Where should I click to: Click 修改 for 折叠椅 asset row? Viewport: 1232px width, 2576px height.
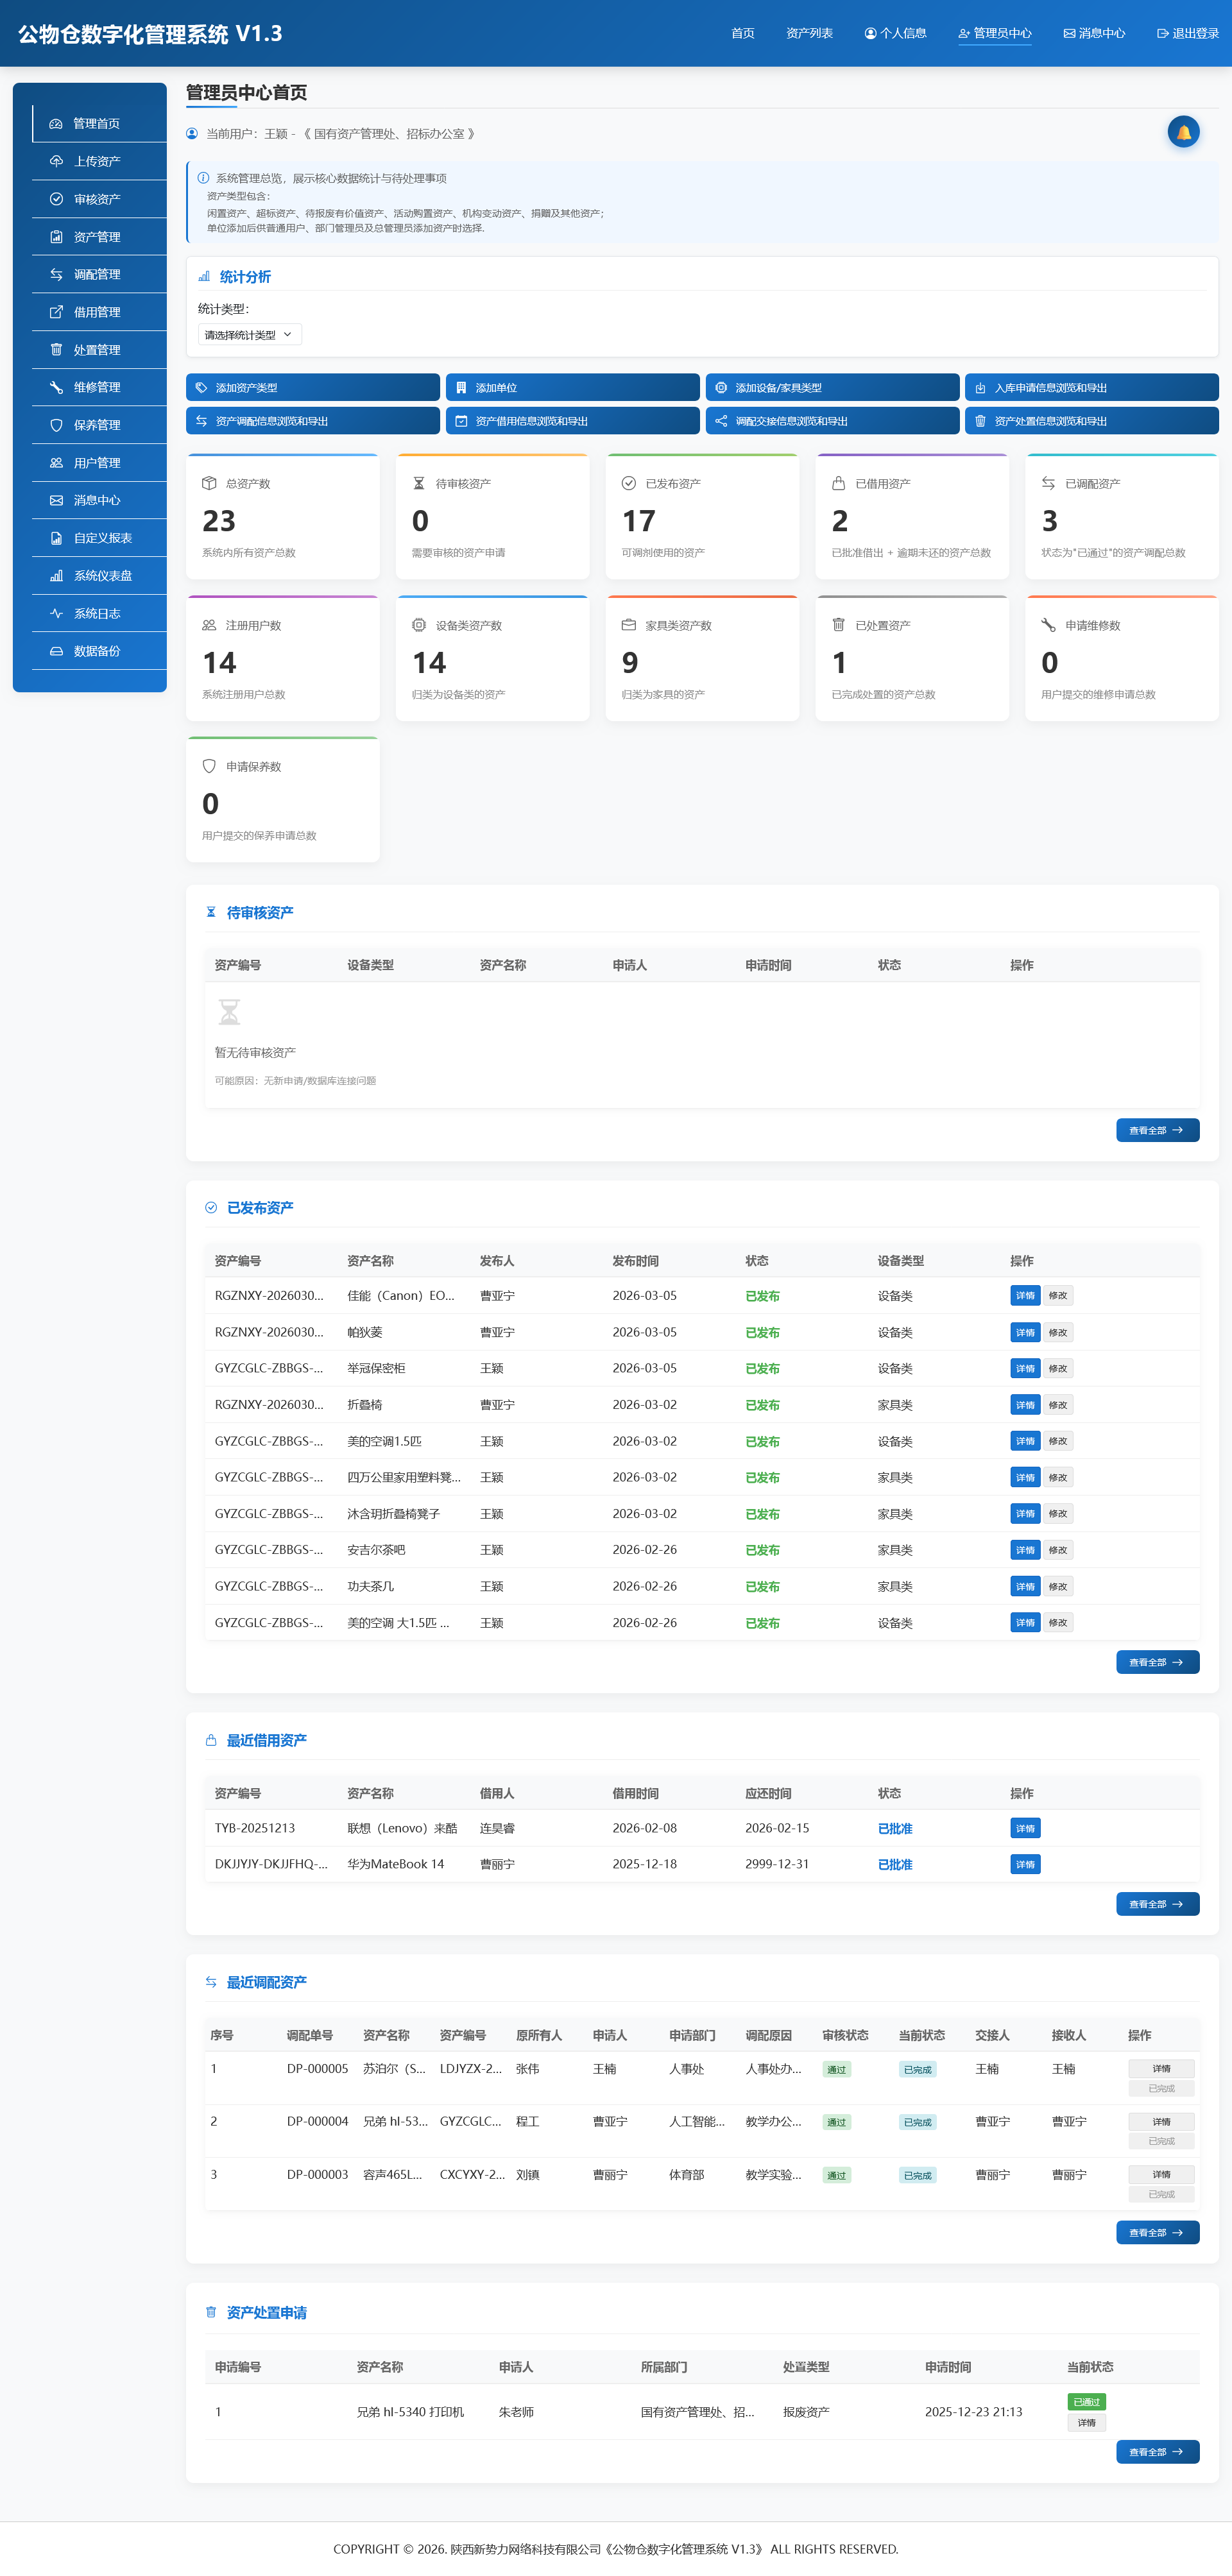click(x=1057, y=1405)
